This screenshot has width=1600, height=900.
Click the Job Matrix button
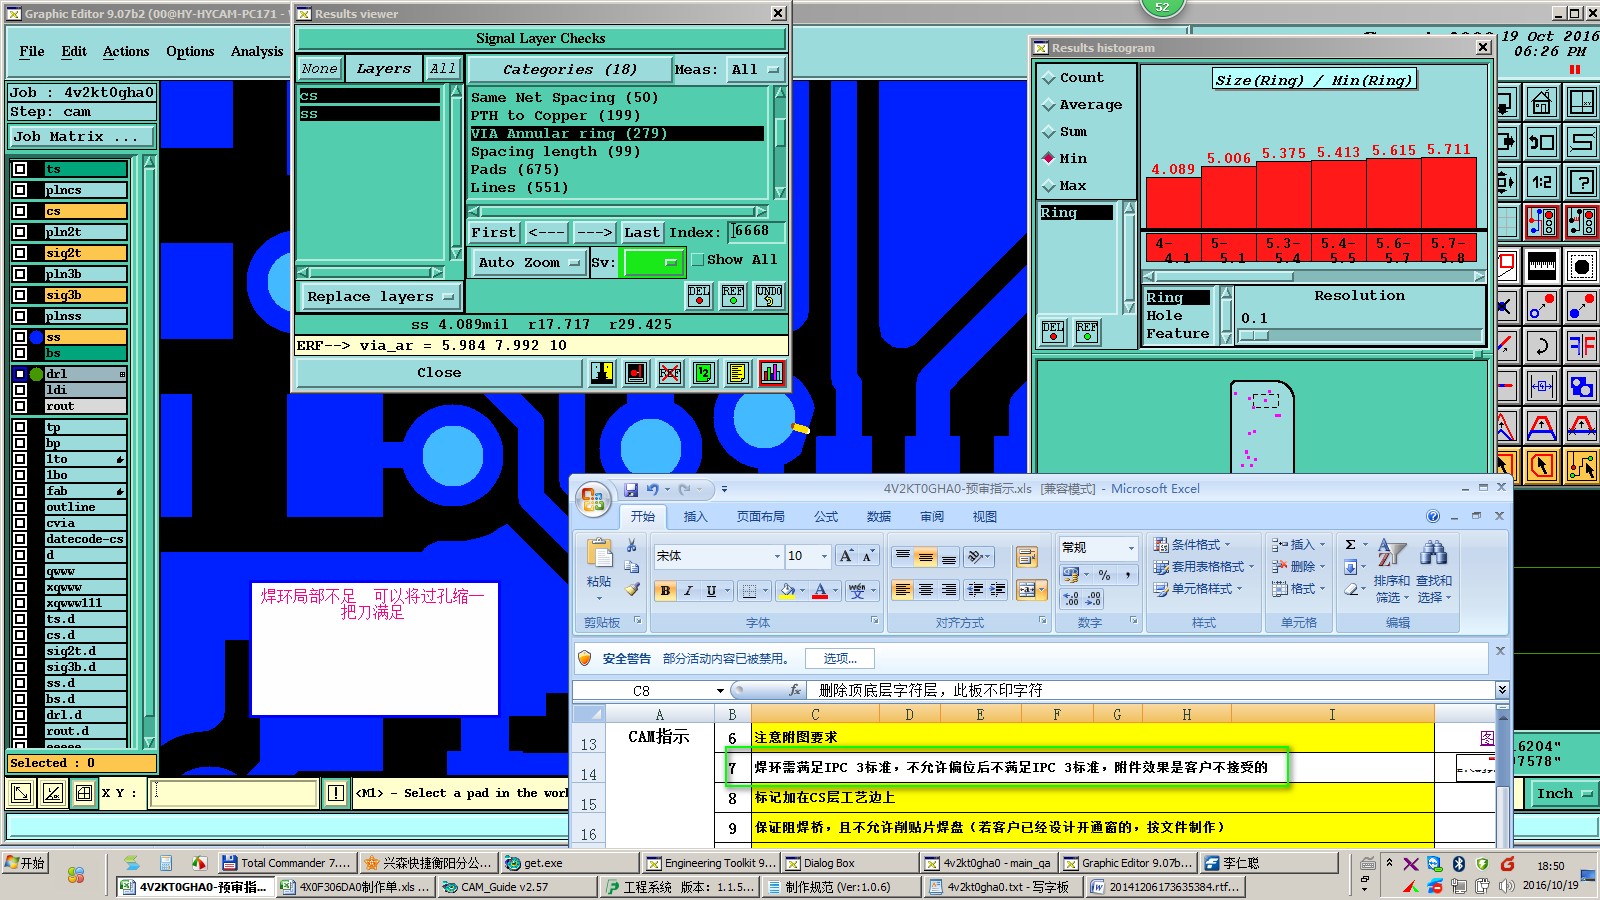pyautogui.click(x=82, y=137)
